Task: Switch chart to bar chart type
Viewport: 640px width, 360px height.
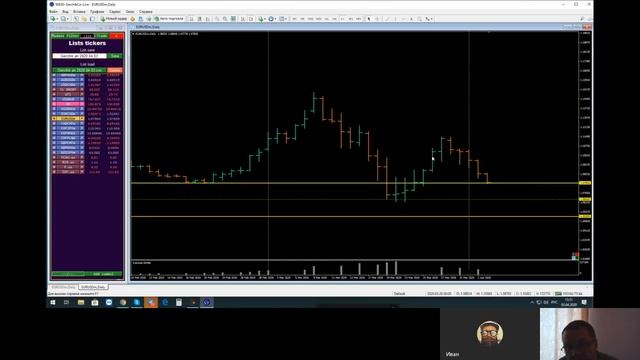Action: coord(191,19)
